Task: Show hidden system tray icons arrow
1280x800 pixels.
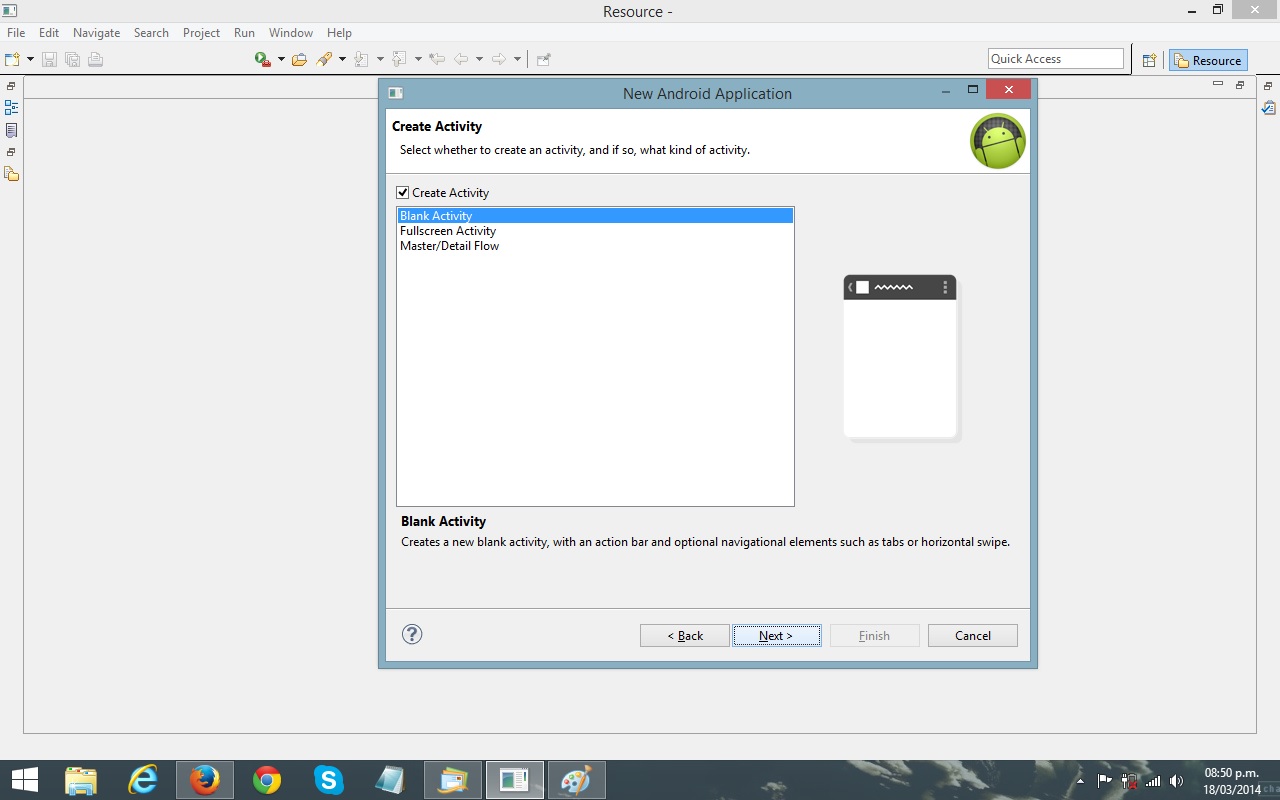Action: click(x=1080, y=781)
